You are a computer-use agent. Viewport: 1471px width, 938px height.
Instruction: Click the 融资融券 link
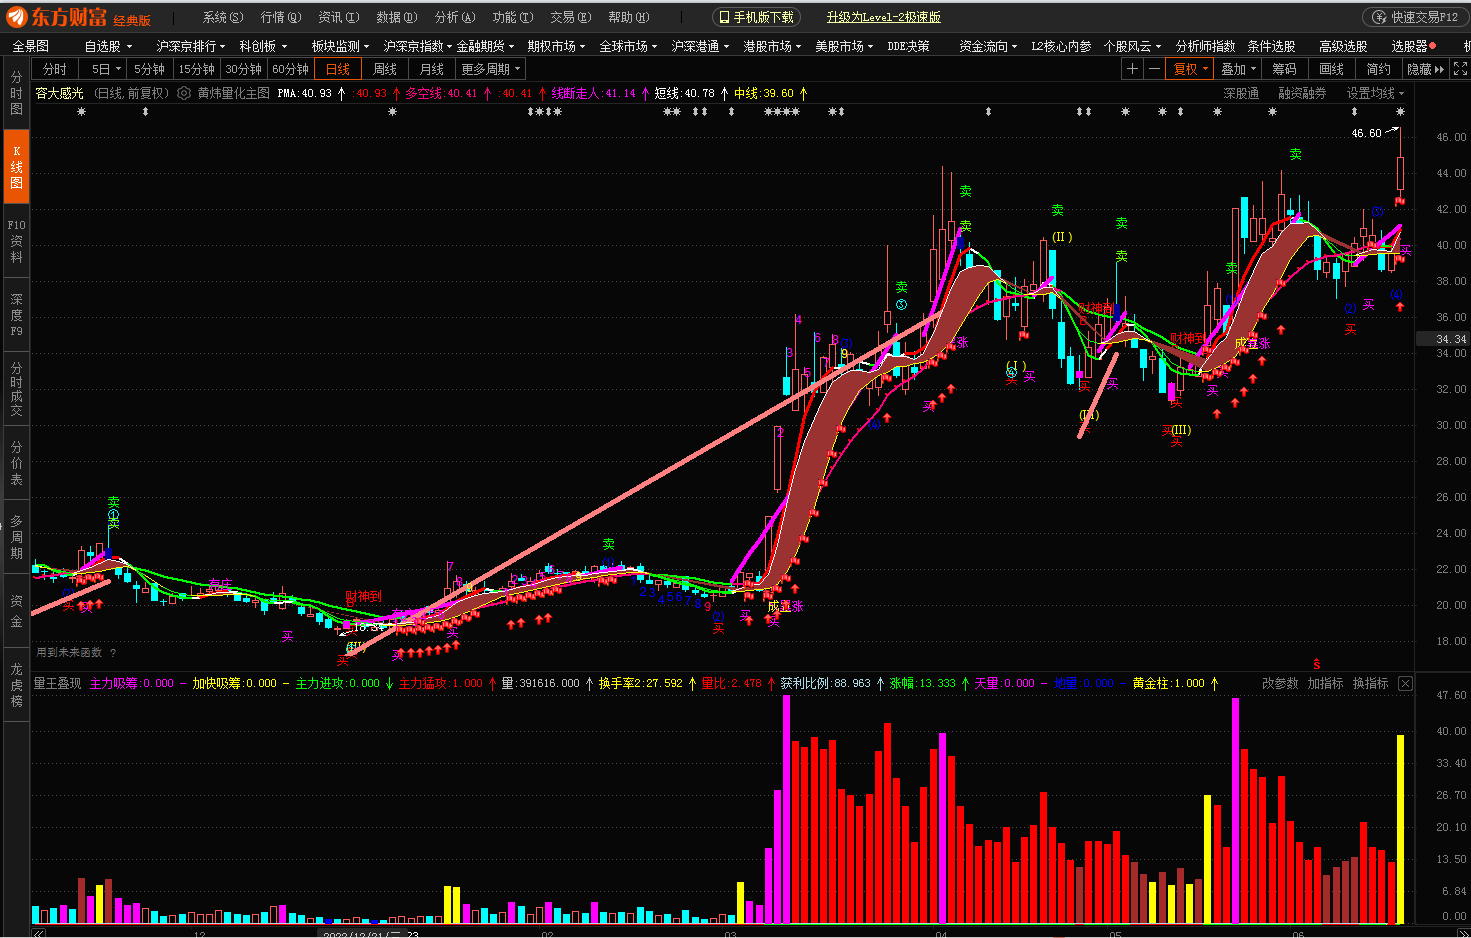click(x=1302, y=93)
